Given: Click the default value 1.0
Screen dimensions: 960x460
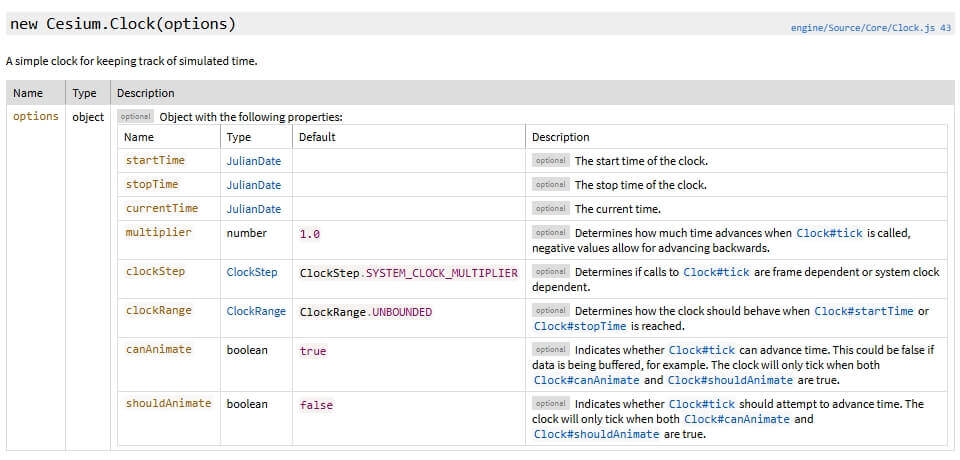Looking at the screenshot, I should (x=310, y=235).
